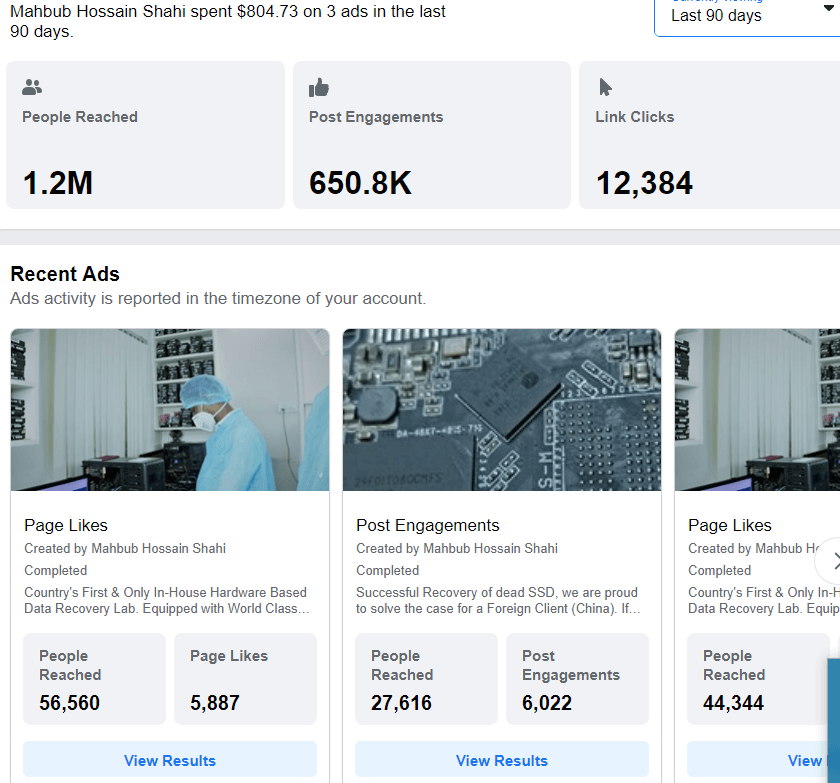Advance Recent Ads carousel with next arrow
Image resolution: width=840 pixels, height=783 pixels.
(830, 561)
